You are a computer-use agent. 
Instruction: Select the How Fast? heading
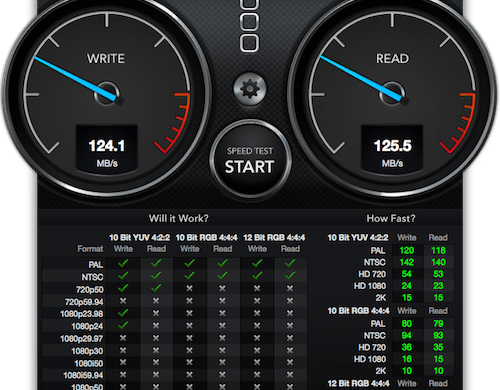(x=391, y=218)
